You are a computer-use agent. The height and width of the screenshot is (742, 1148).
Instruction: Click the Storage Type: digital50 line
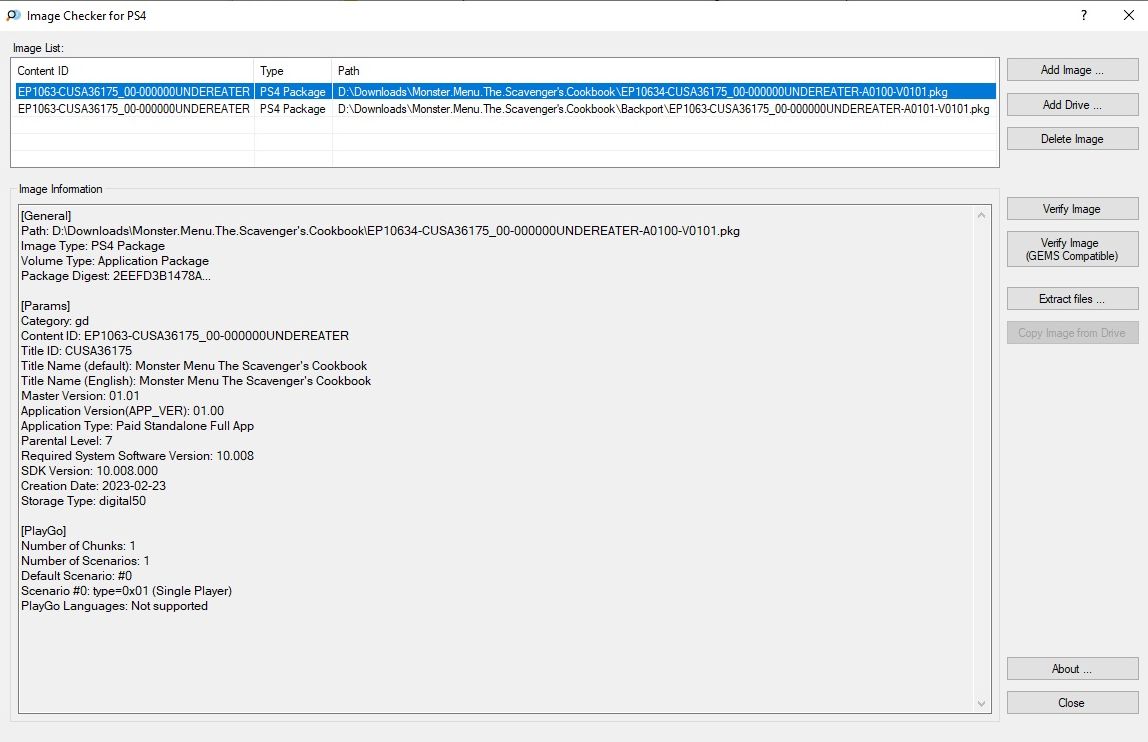(x=83, y=501)
